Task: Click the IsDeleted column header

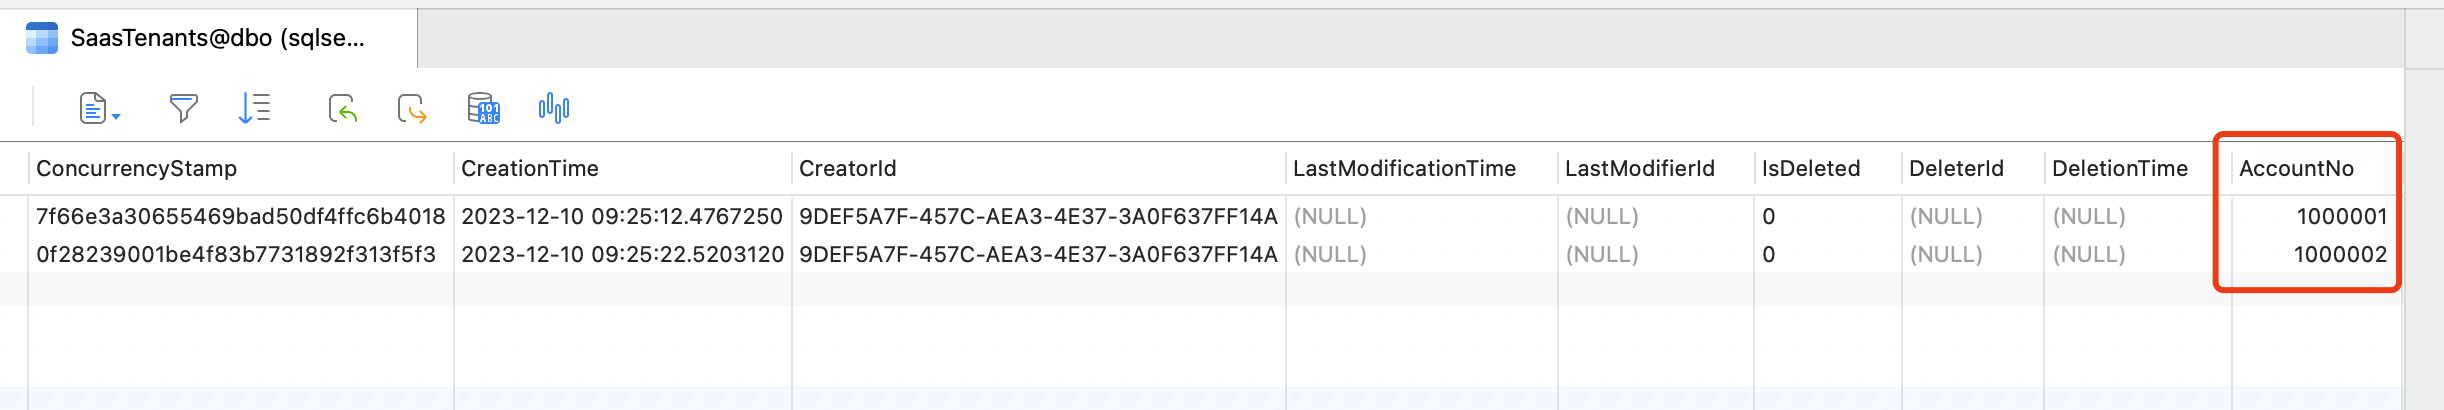Action: [x=1810, y=169]
